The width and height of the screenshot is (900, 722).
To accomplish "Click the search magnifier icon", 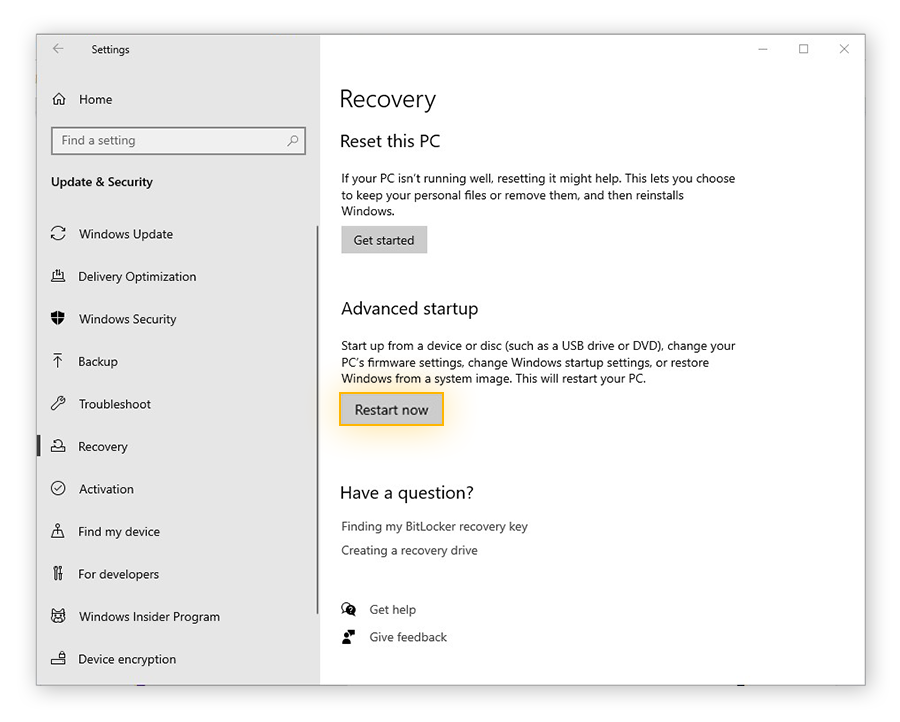I will point(293,141).
